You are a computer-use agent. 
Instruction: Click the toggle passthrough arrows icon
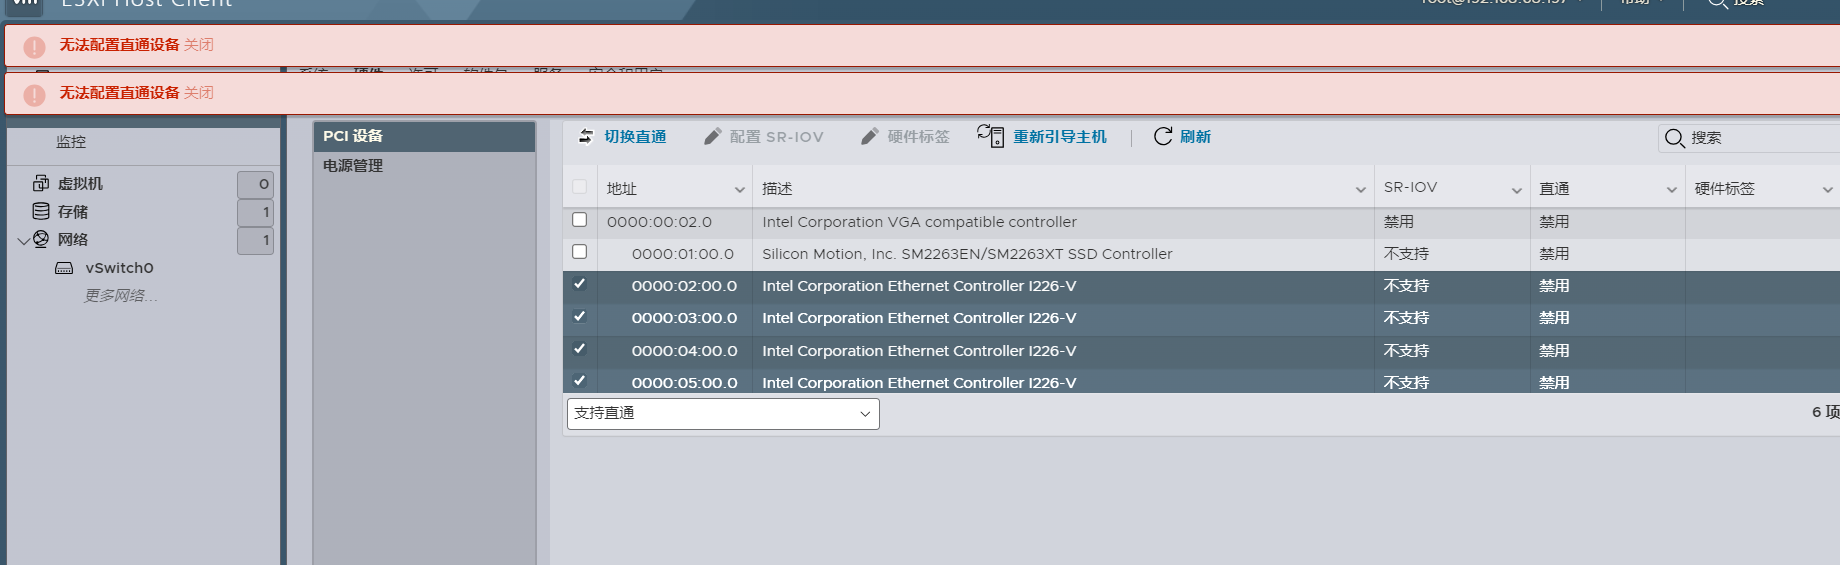pos(586,137)
